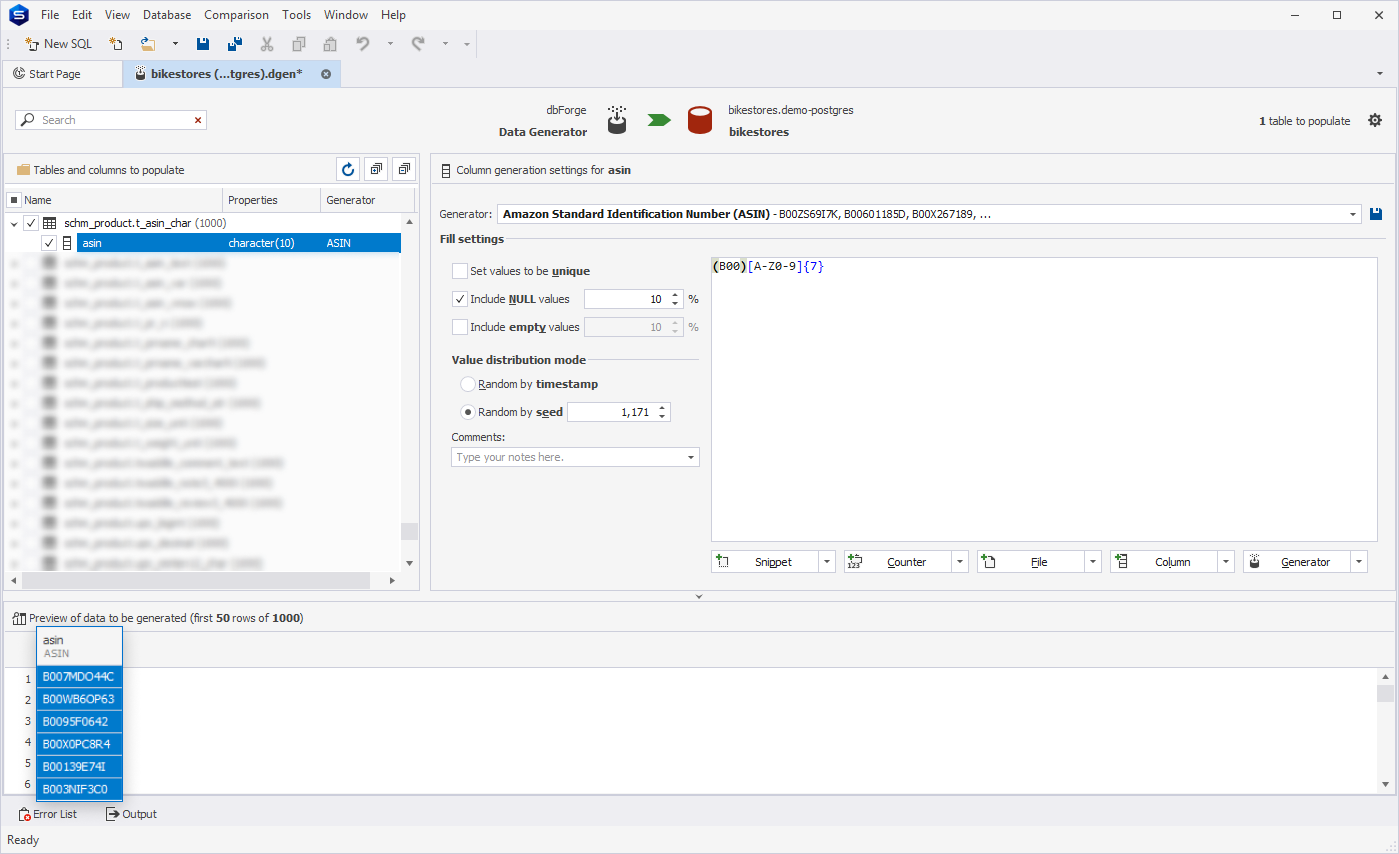Click the regex expression editor area
The height and width of the screenshot is (854, 1399).
point(1044,399)
